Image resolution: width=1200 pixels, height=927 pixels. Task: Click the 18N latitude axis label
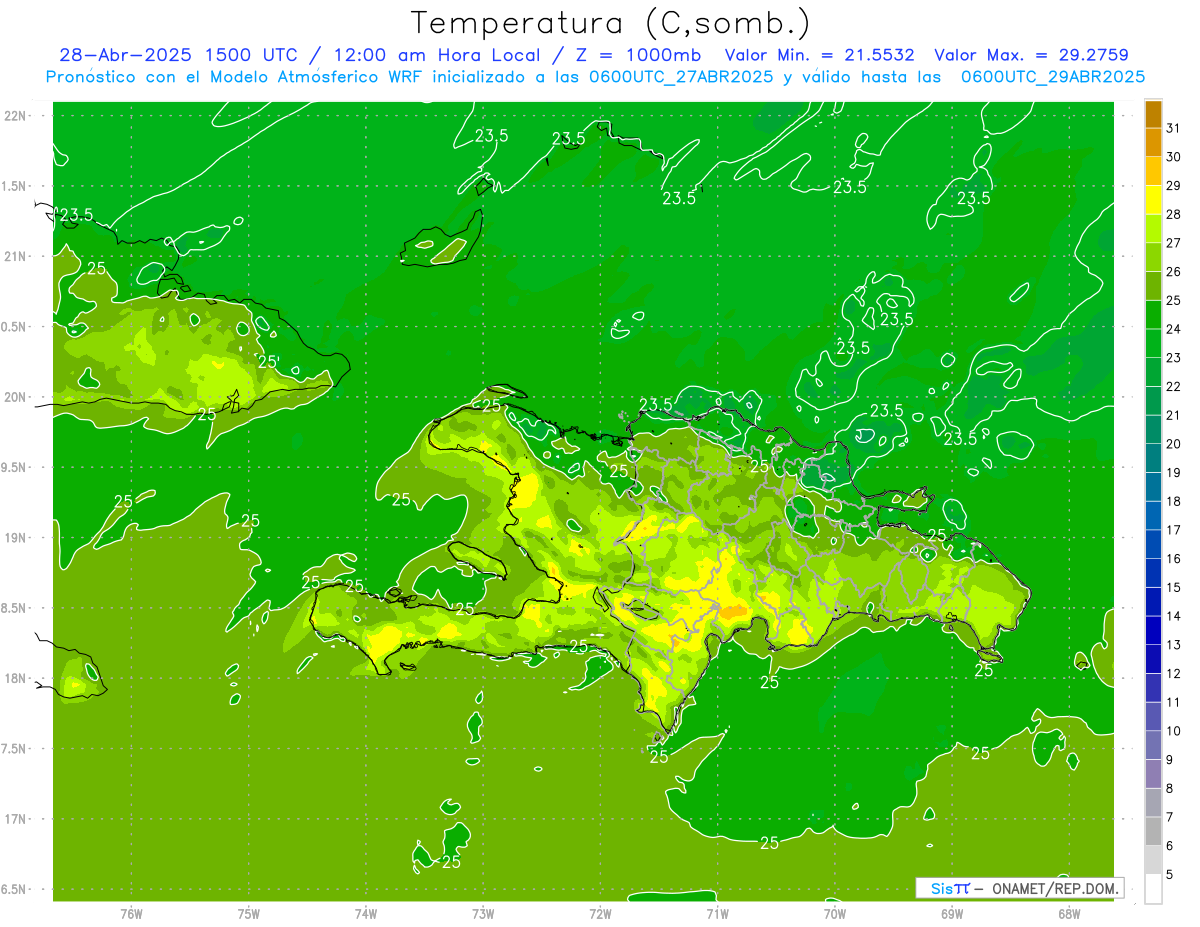click(15, 678)
